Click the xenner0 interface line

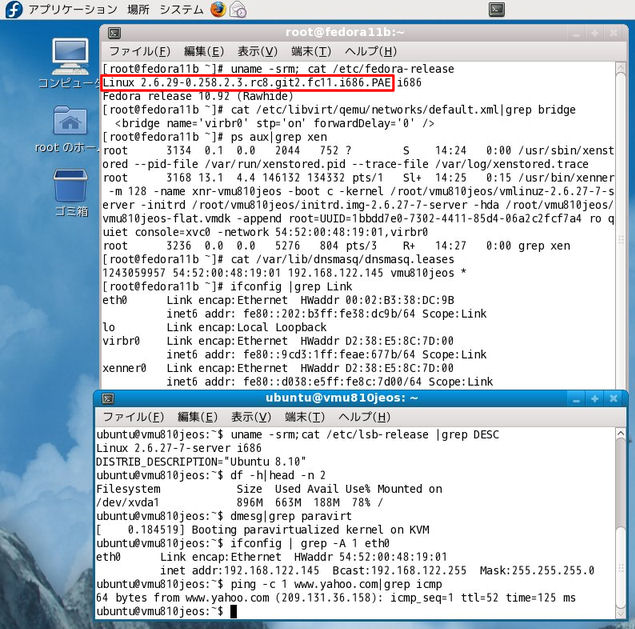pos(278,368)
